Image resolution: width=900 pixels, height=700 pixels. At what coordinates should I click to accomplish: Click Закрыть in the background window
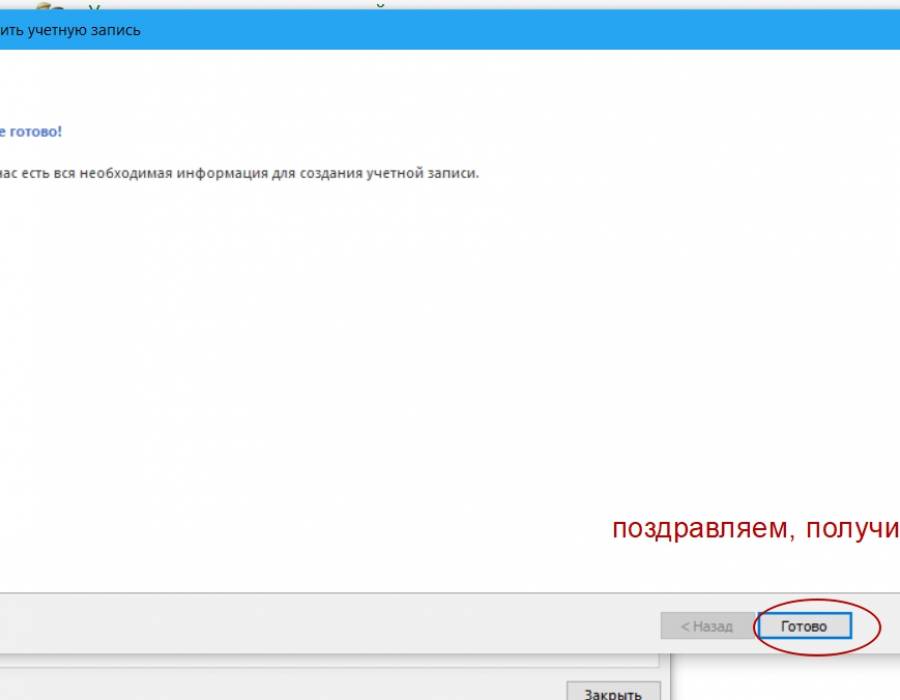613,693
